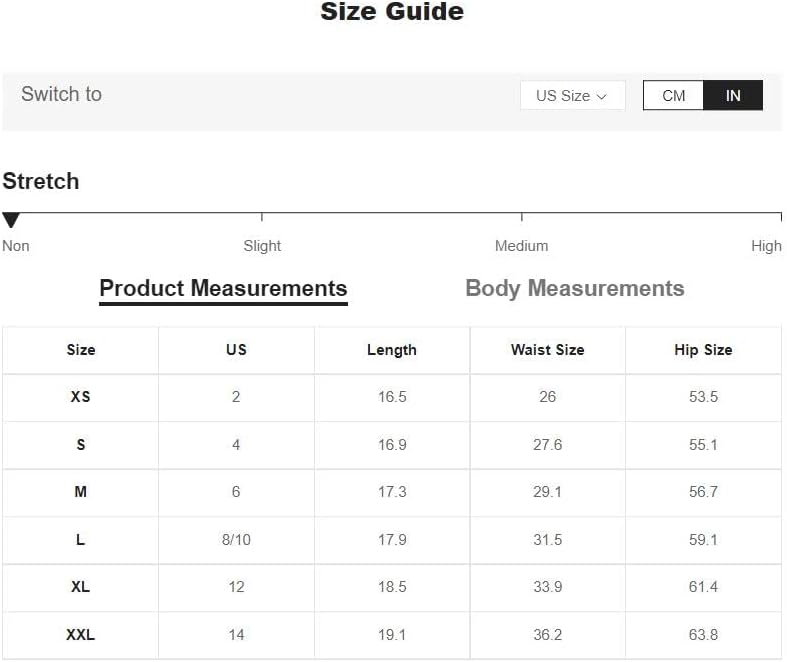This screenshot has width=787, height=662.
Task: Click the Slight stretch label
Action: (x=262, y=246)
